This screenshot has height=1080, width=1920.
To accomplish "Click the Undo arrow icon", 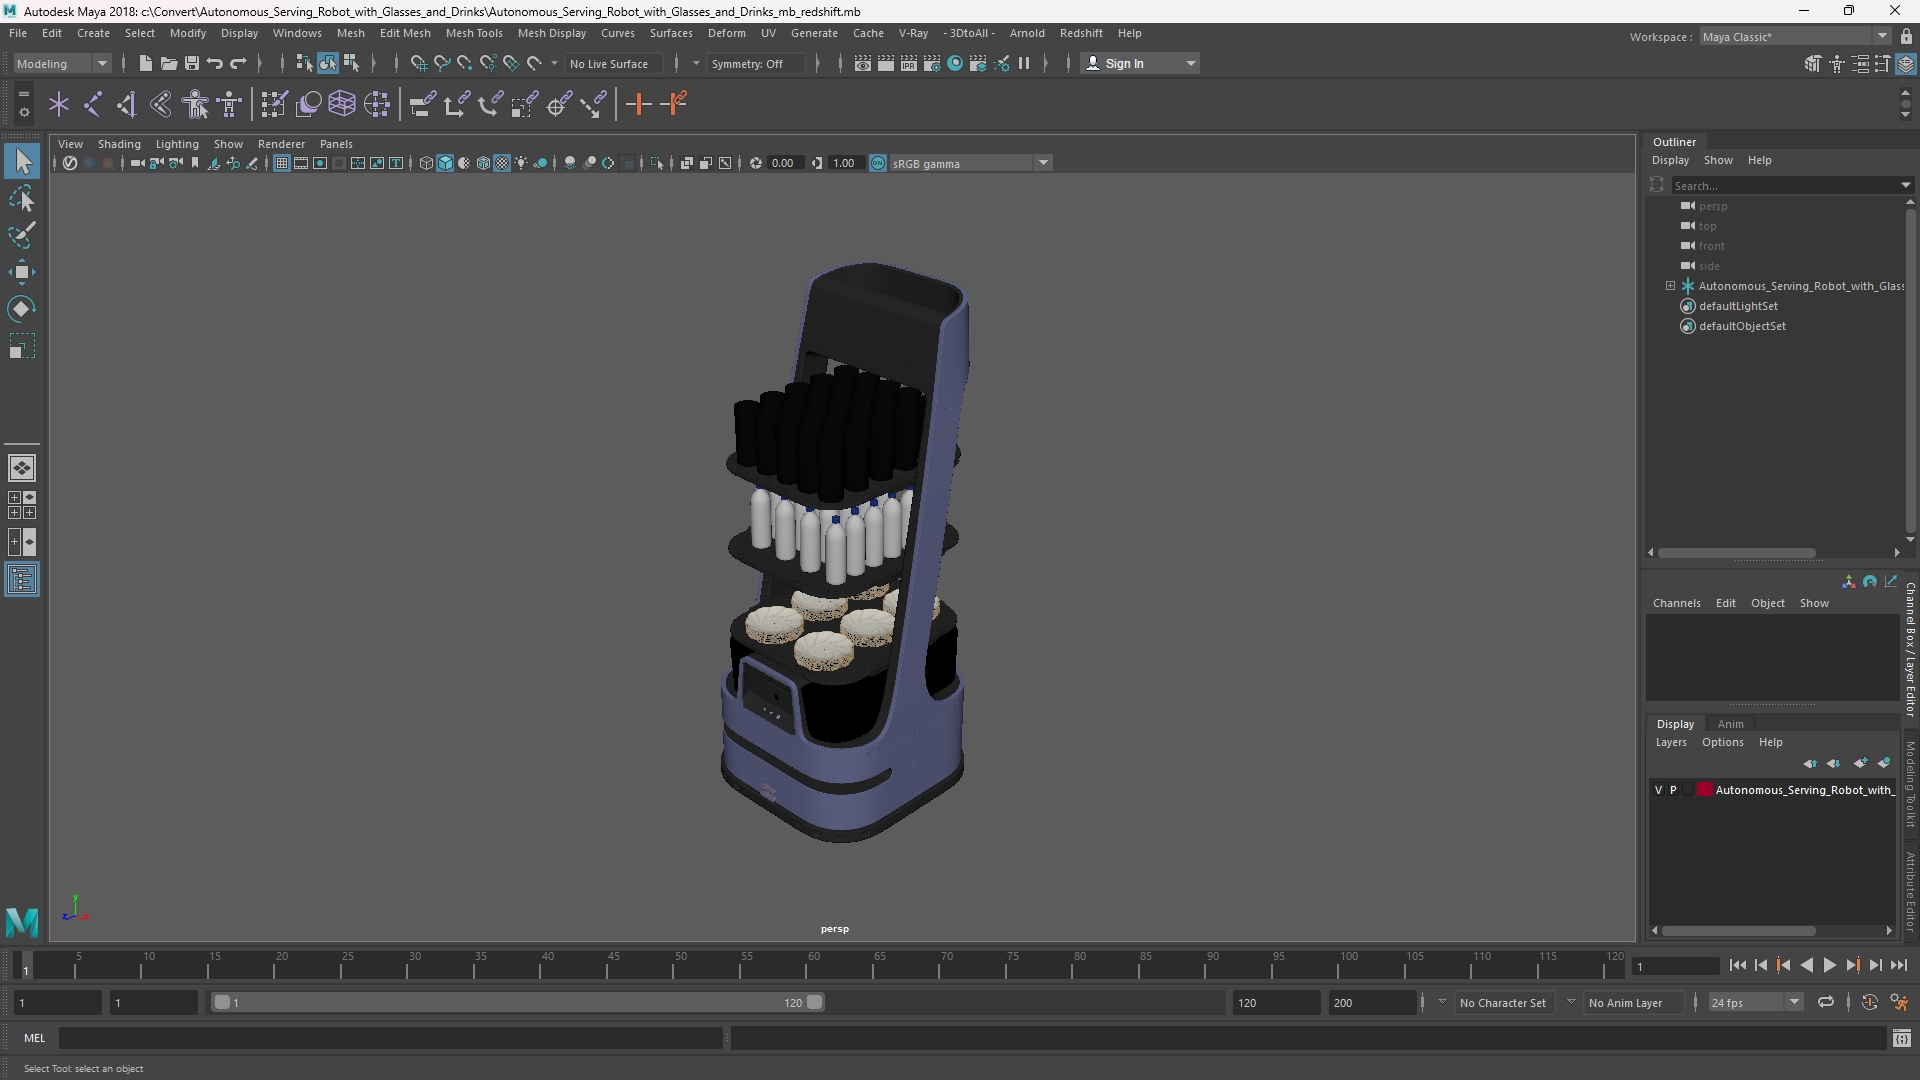I will [215, 63].
